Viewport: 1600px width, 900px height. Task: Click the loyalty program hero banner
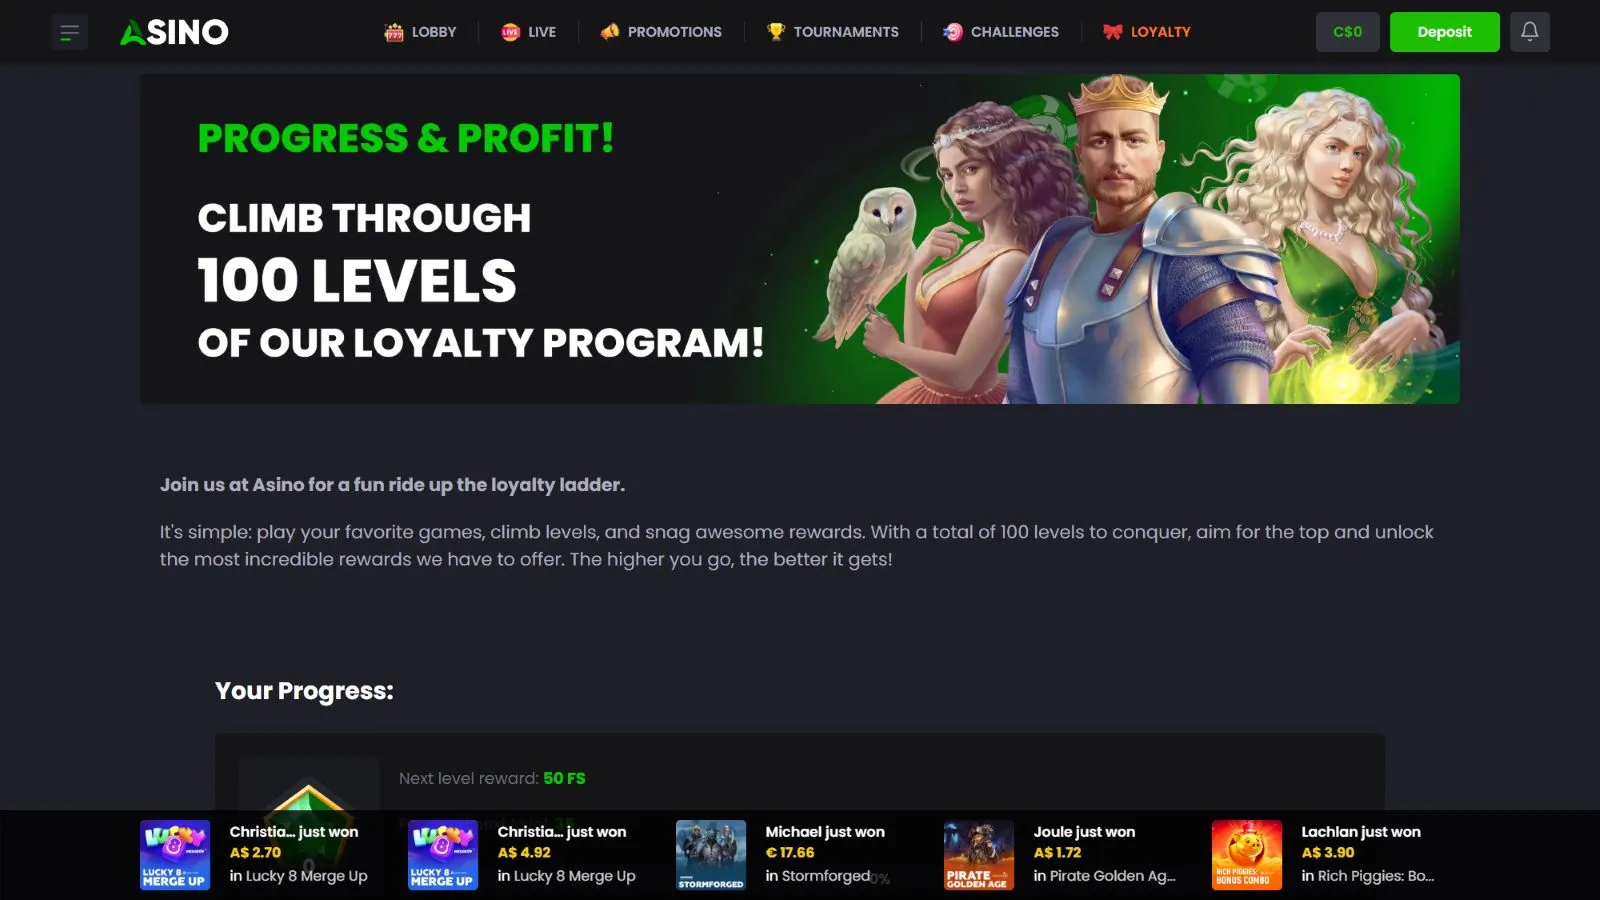coord(800,239)
